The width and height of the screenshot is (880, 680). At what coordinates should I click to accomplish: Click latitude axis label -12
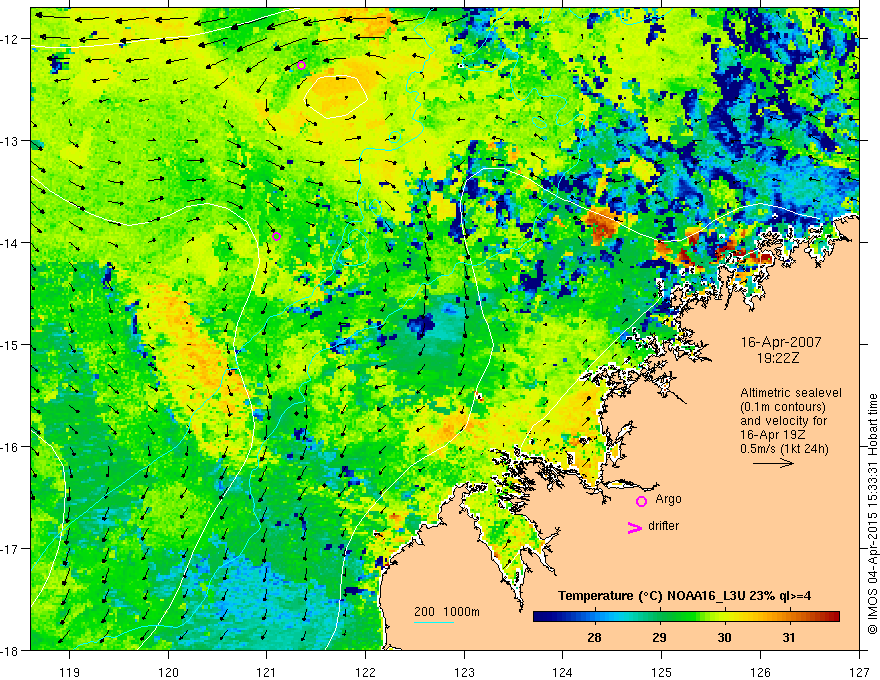tap(11, 39)
